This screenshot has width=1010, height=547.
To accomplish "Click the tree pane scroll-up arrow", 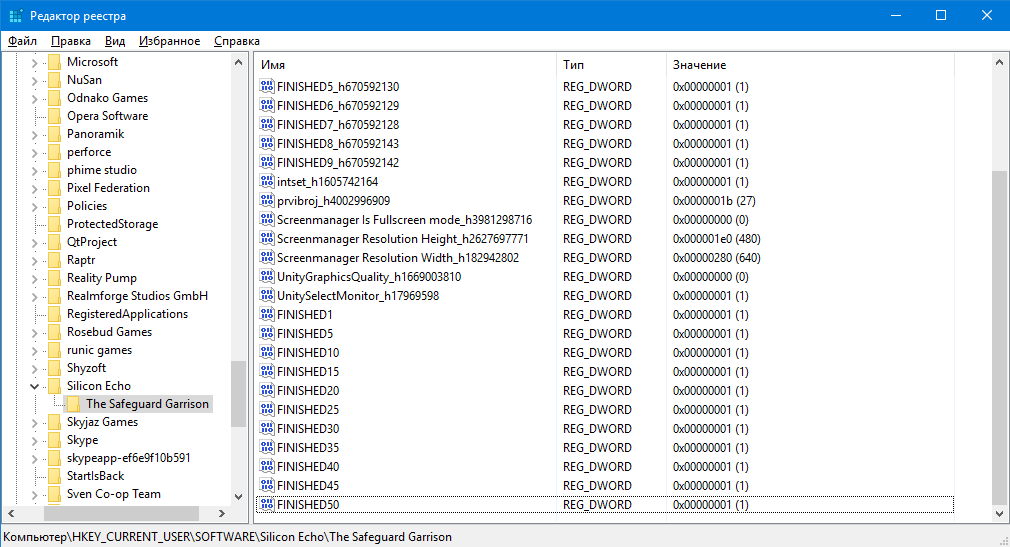I will click(x=238, y=62).
